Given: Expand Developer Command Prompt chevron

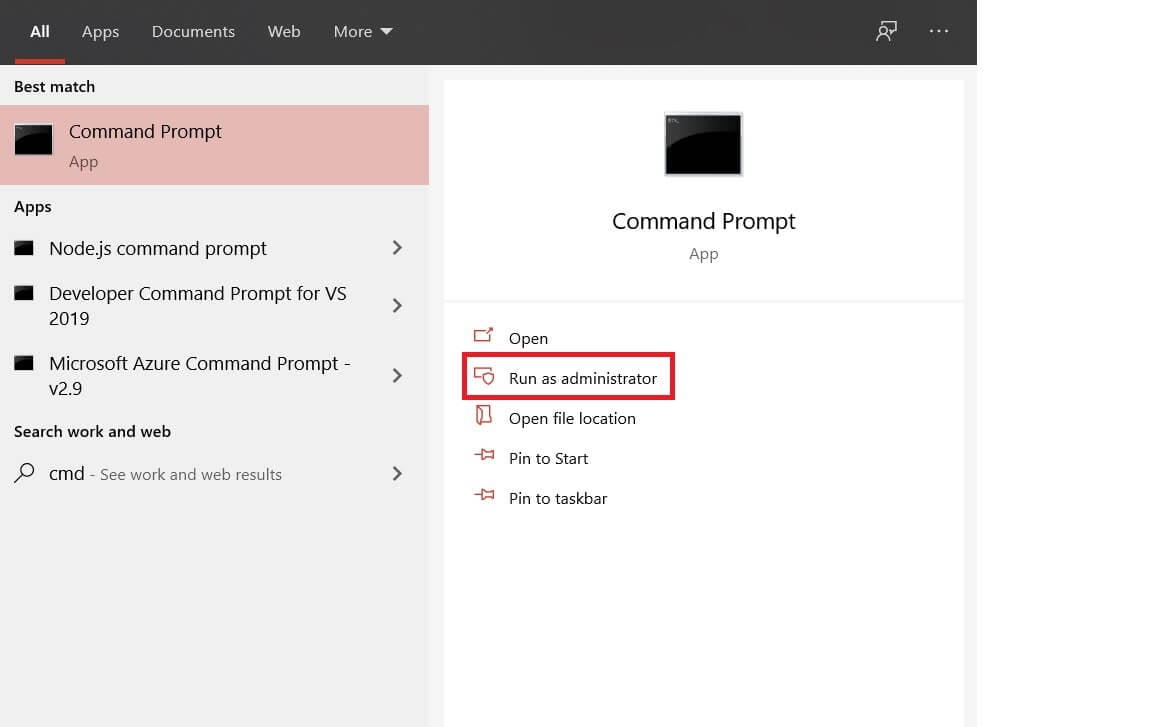Looking at the screenshot, I should pyautogui.click(x=397, y=305).
